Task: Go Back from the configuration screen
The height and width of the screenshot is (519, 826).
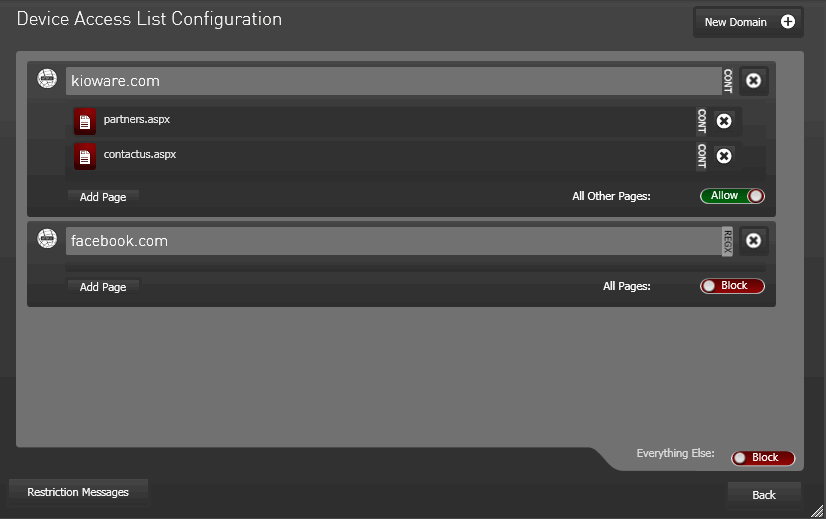Action: click(764, 495)
